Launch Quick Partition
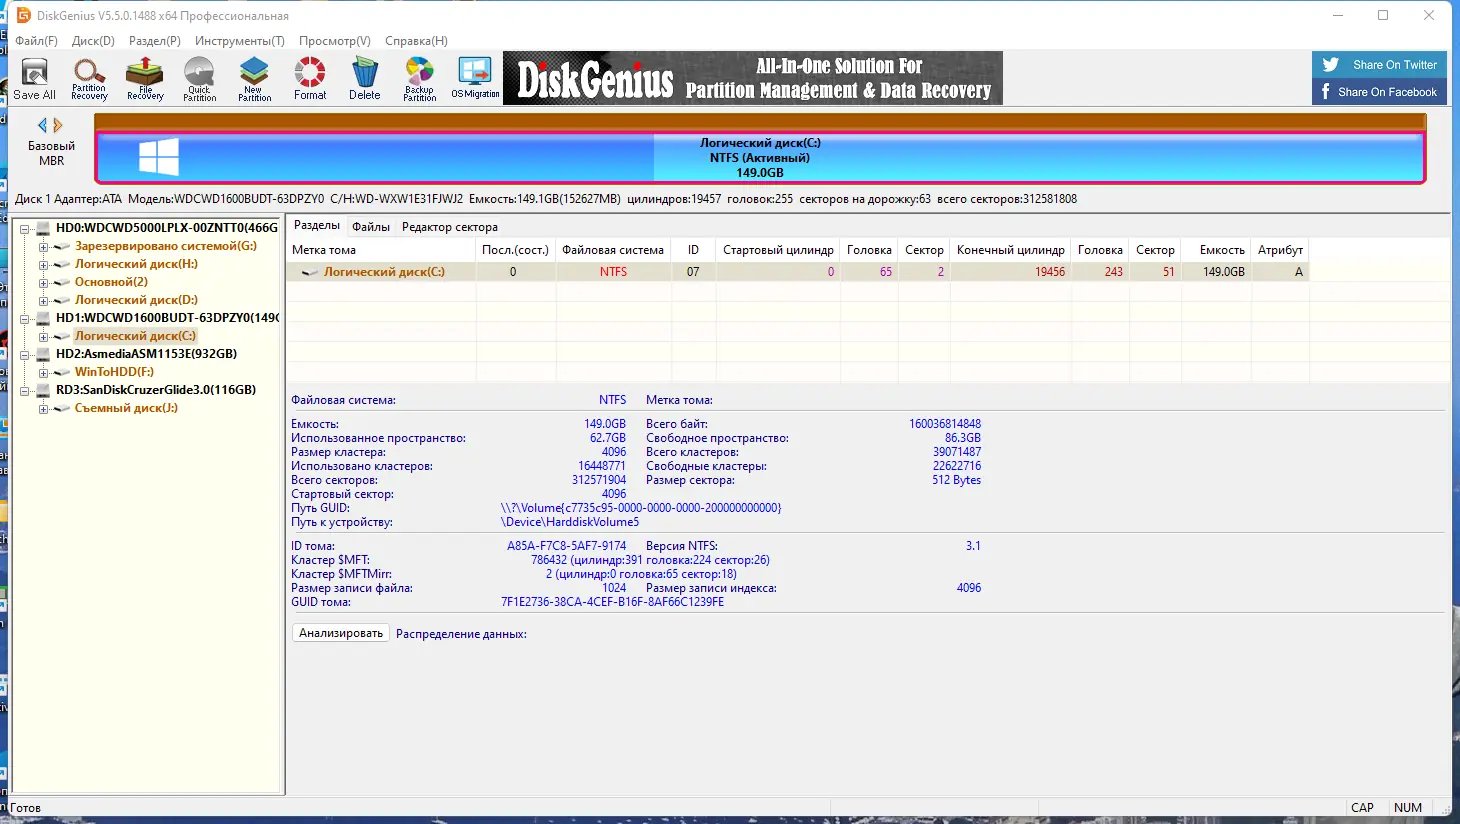Viewport: 1460px width, 824px height. click(x=199, y=78)
